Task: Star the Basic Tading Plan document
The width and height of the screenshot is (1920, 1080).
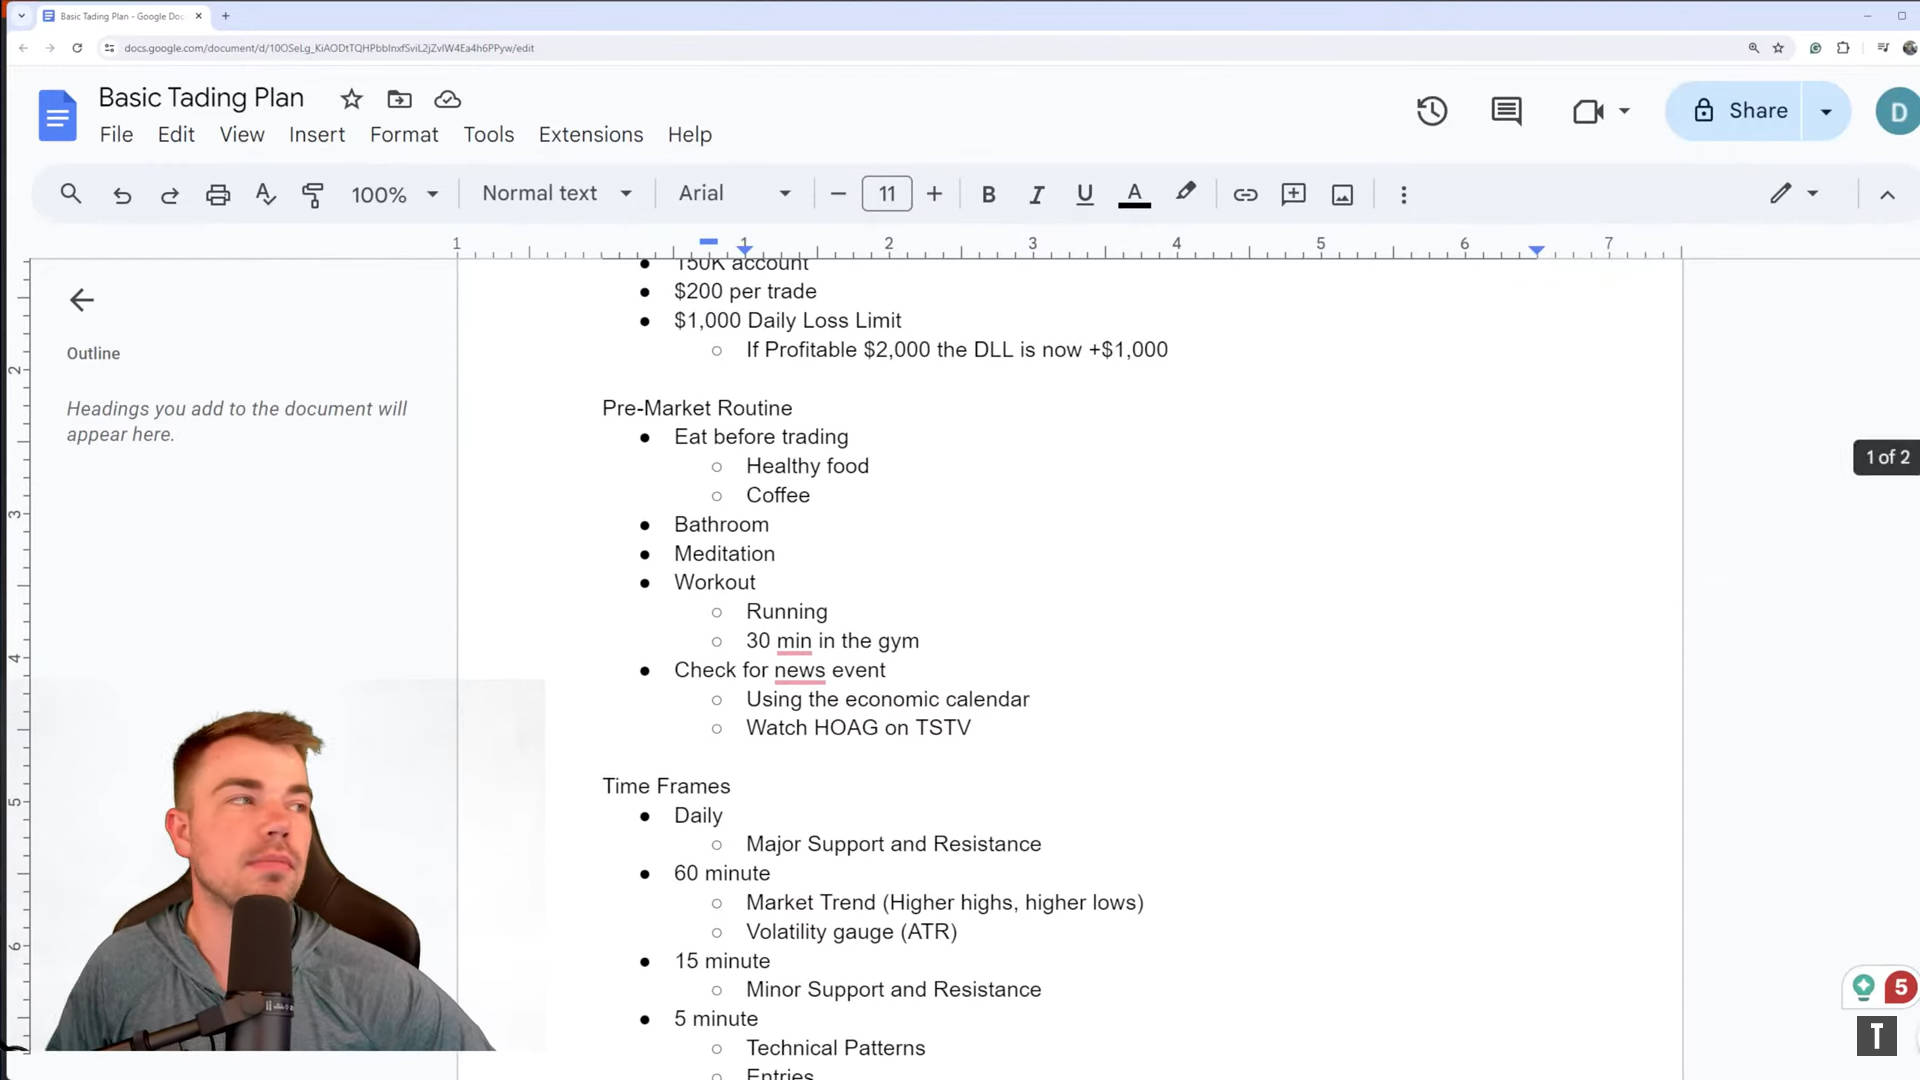Action: (351, 99)
